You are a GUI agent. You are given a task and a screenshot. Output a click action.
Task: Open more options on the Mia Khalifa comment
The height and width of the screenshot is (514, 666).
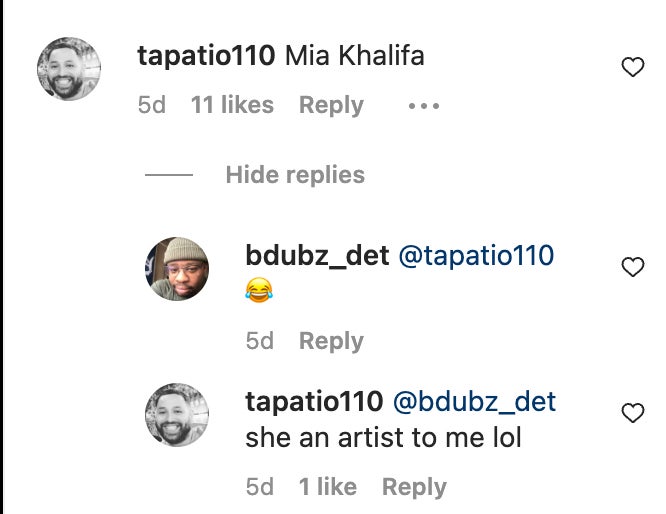coord(424,106)
